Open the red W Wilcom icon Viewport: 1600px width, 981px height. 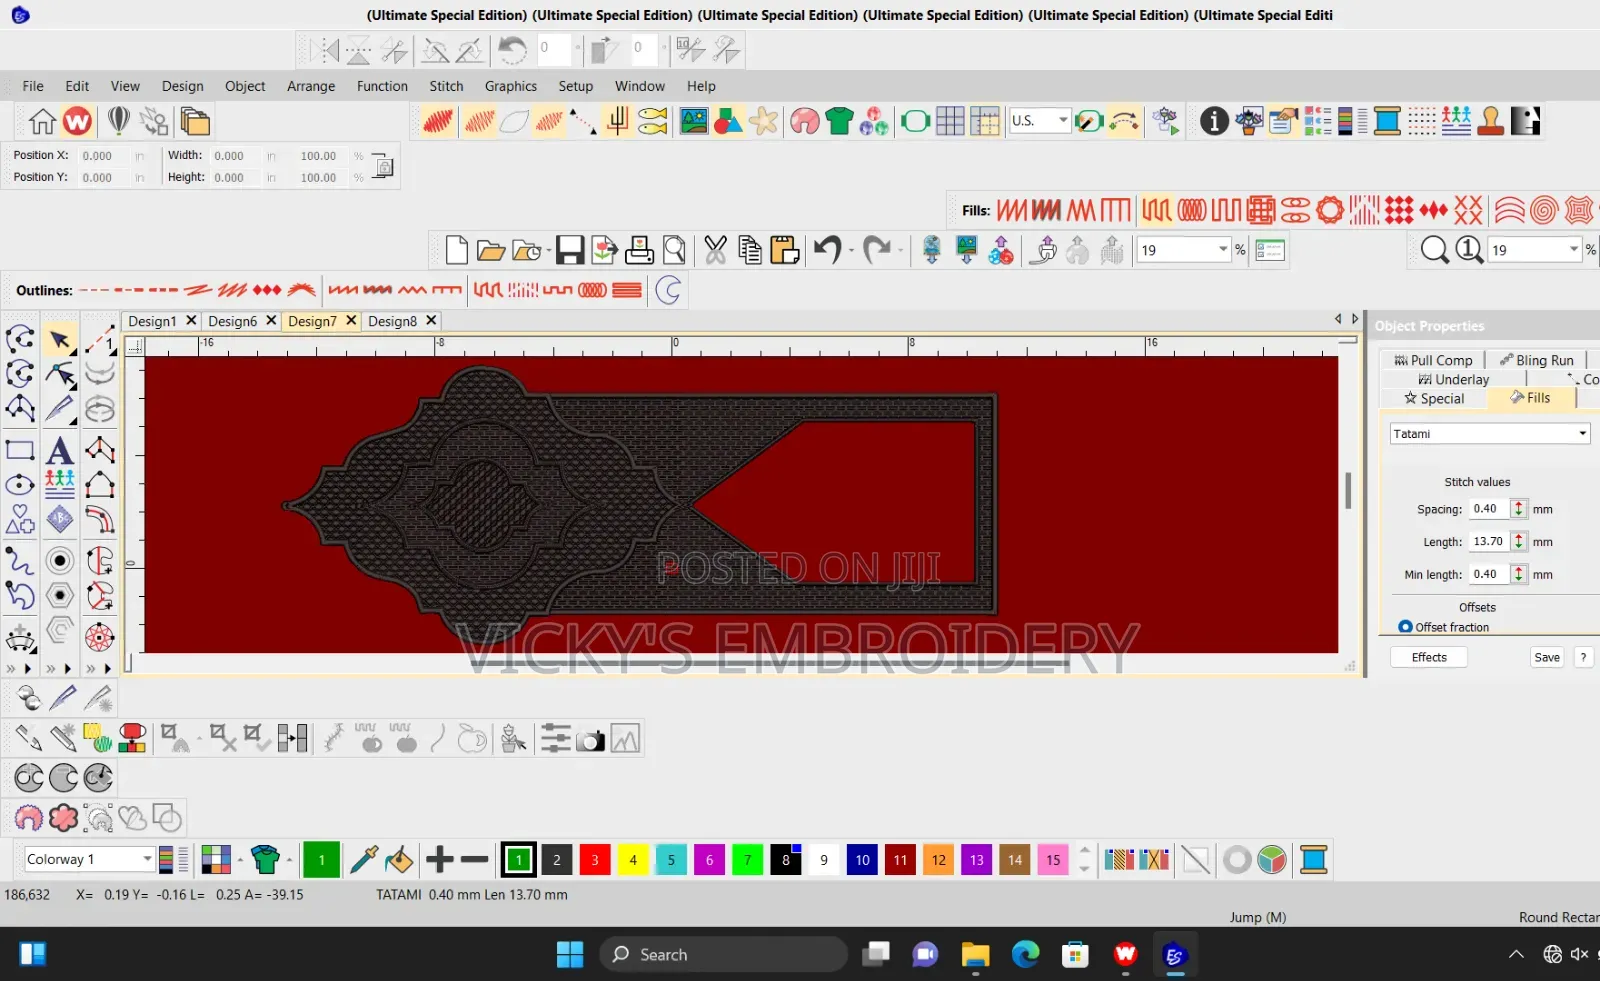pyautogui.click(x=77, y=121)
